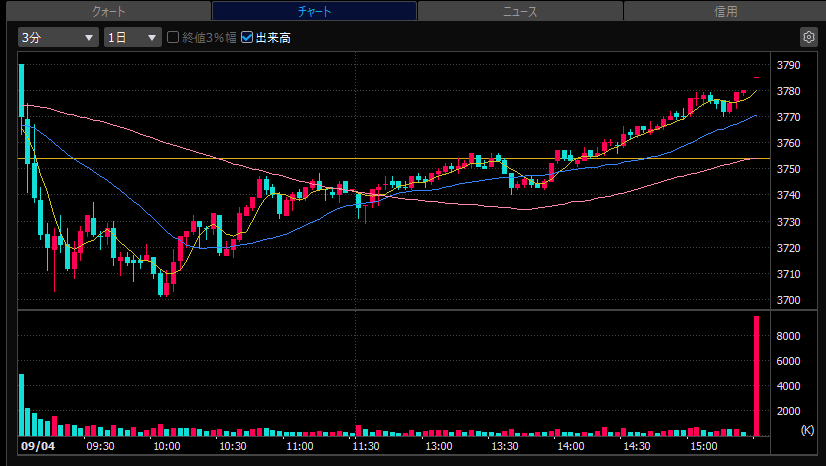The height and width of the screenshot is (466, 826).
Task: Open the ニュース tab
Action: (520, 11)
